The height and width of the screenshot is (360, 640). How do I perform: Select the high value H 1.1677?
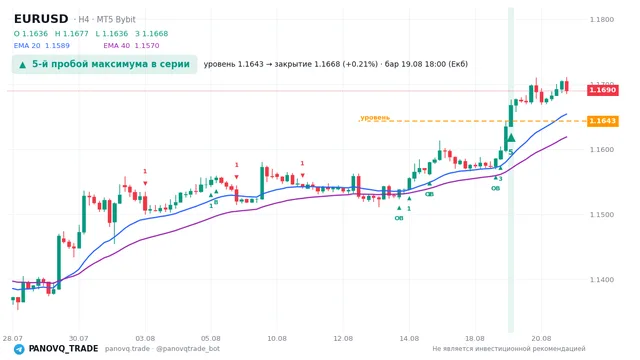71,34
